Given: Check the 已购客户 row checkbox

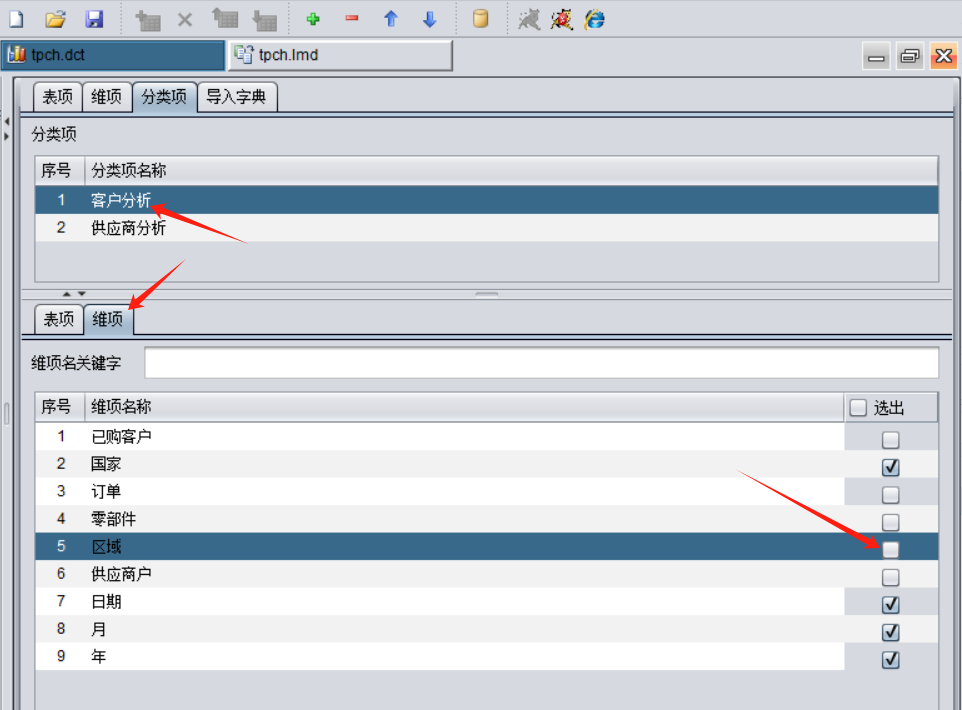Looking at the screenshot, I should pyautogui.click(x=890, y=439).
